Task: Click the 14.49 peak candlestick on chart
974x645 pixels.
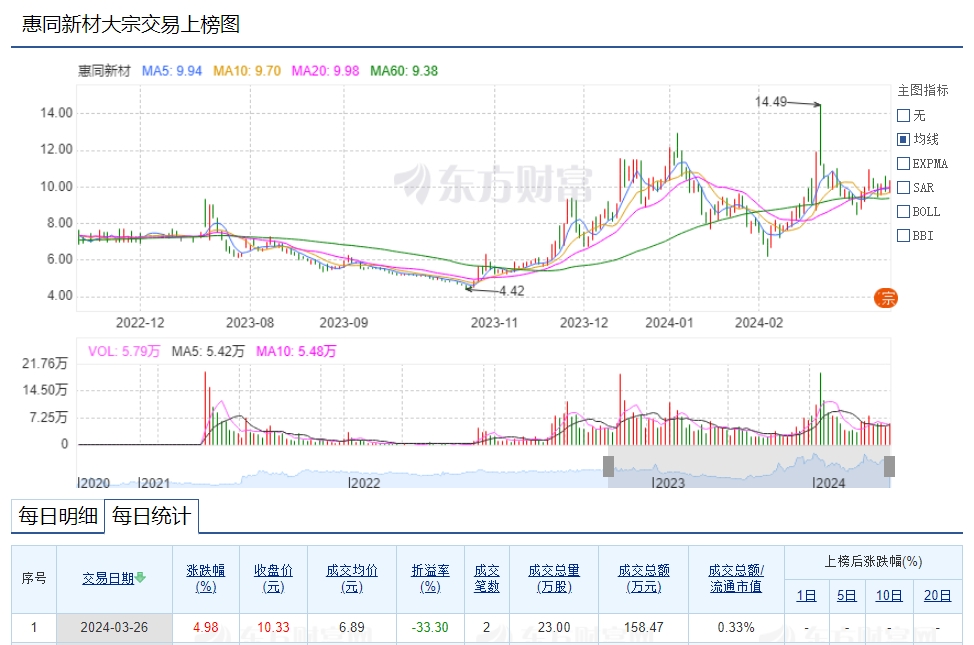Action: (820, 150)
